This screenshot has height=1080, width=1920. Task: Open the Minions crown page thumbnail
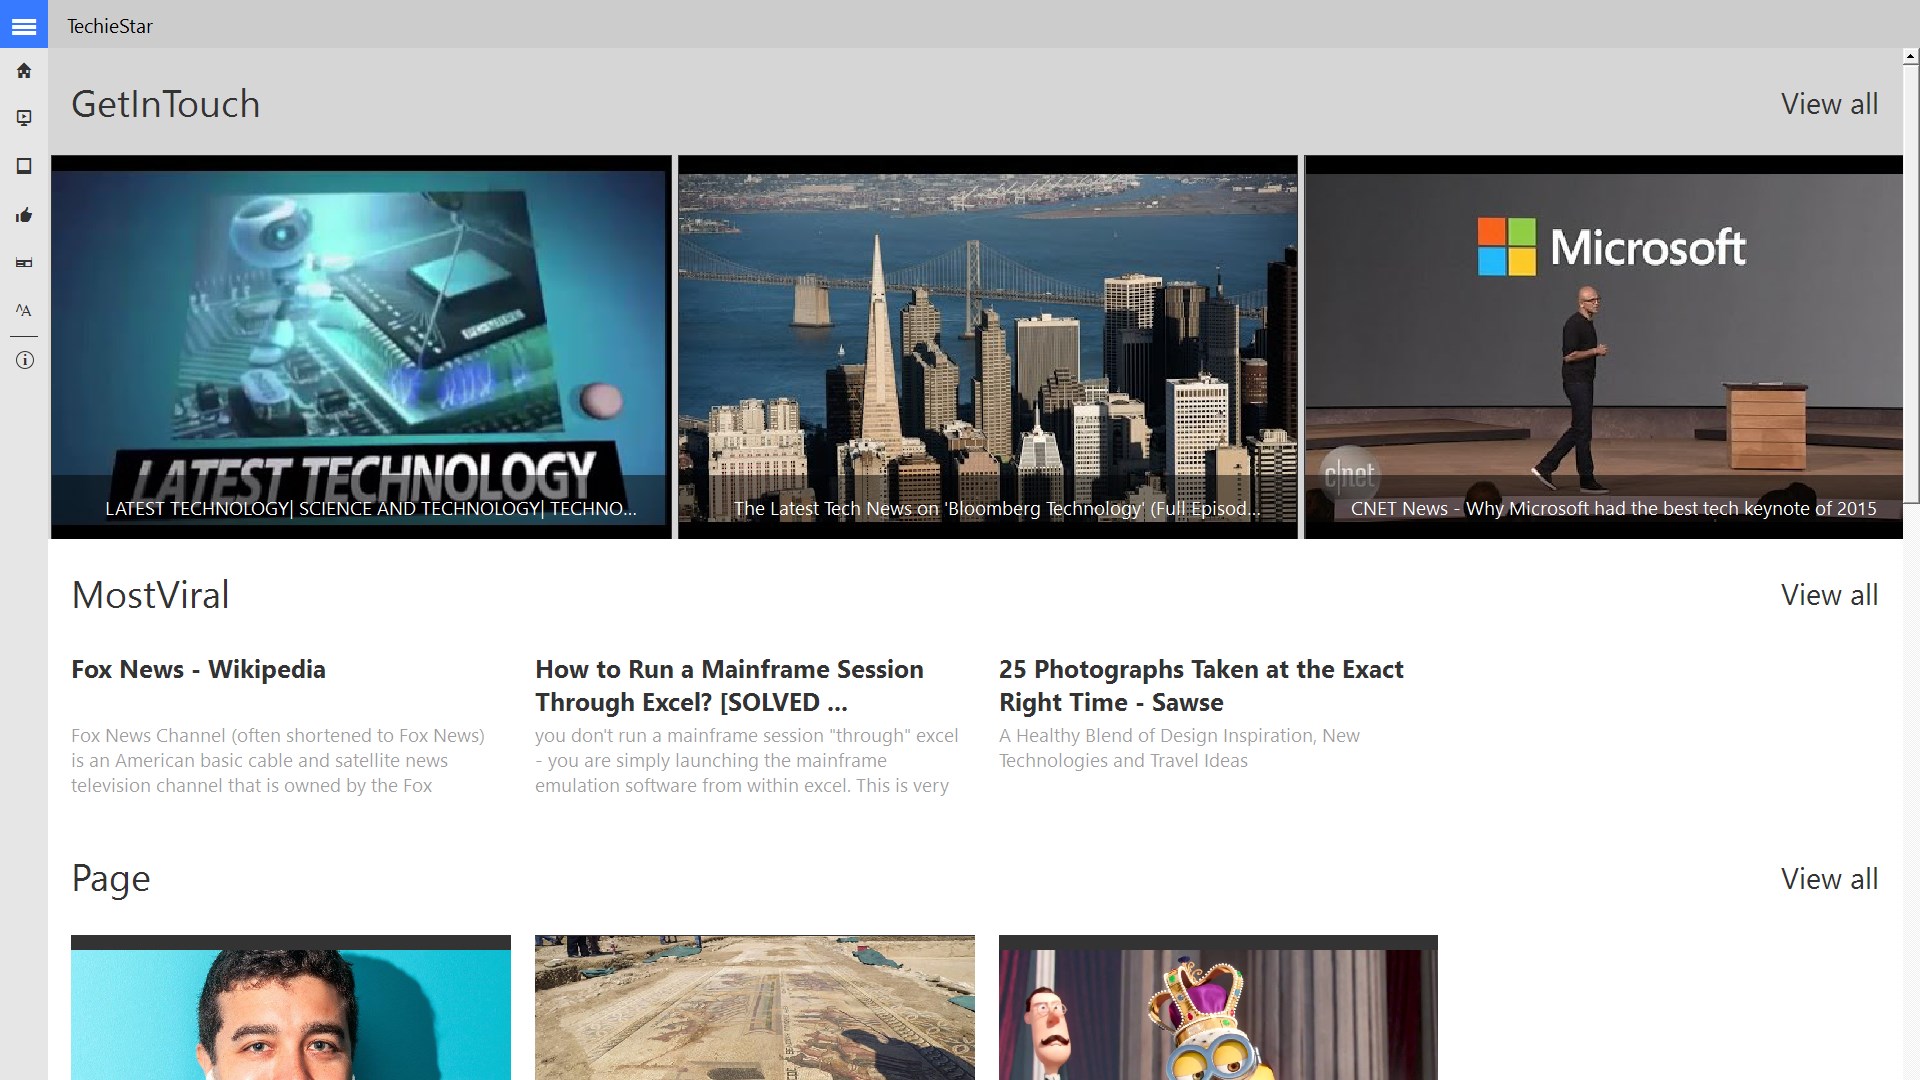pos(1218,1008)
